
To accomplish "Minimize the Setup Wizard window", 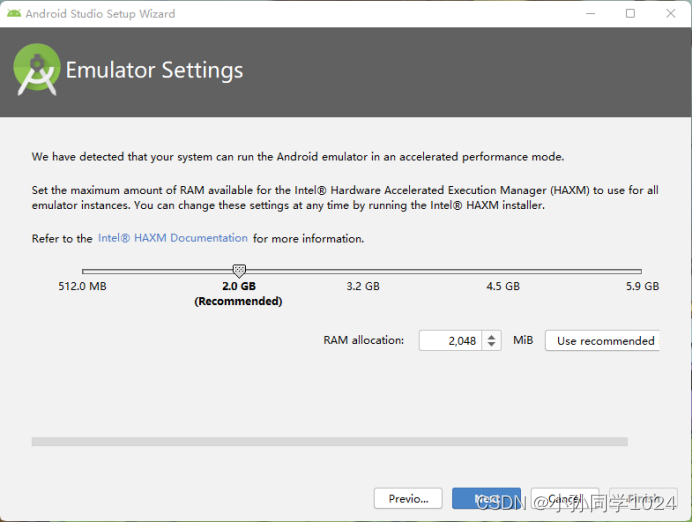I will pyautogui.click(x=590, y=14).
